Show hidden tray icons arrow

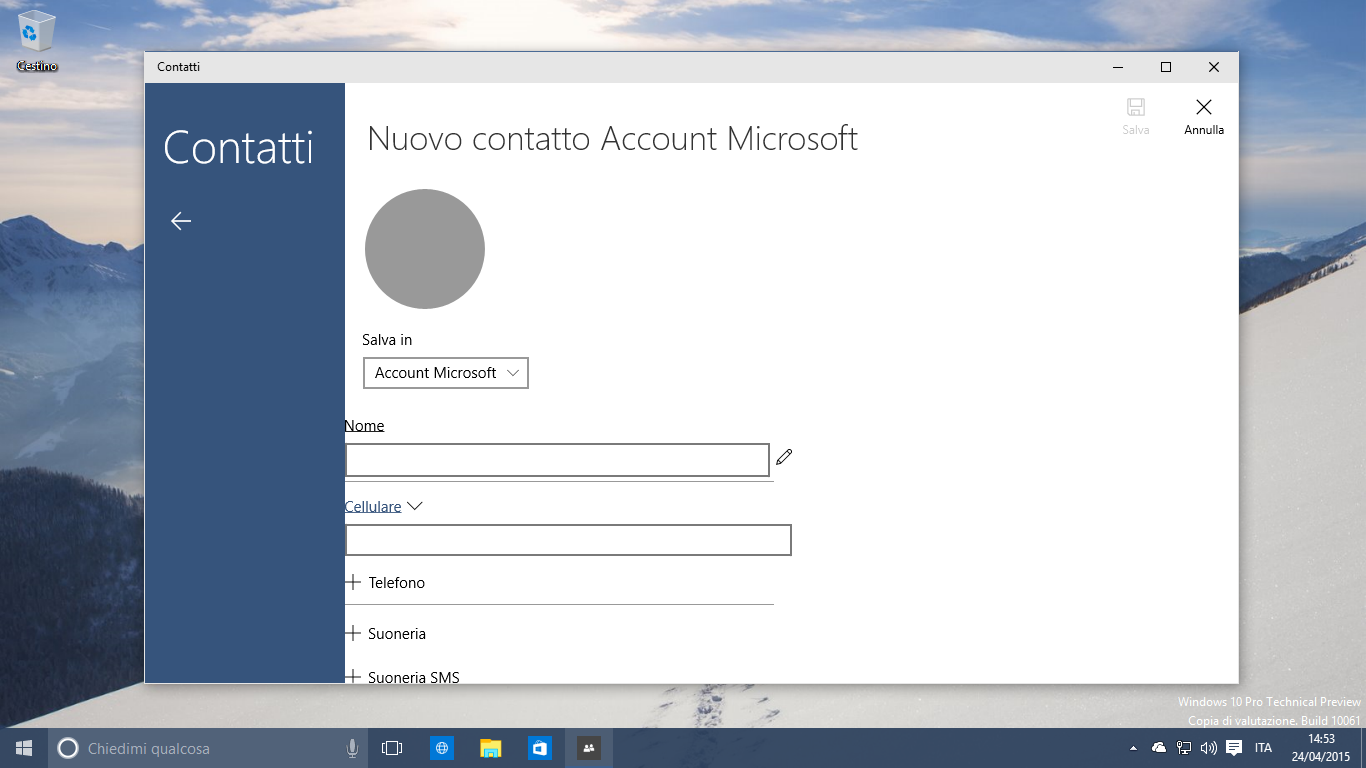1133,748
